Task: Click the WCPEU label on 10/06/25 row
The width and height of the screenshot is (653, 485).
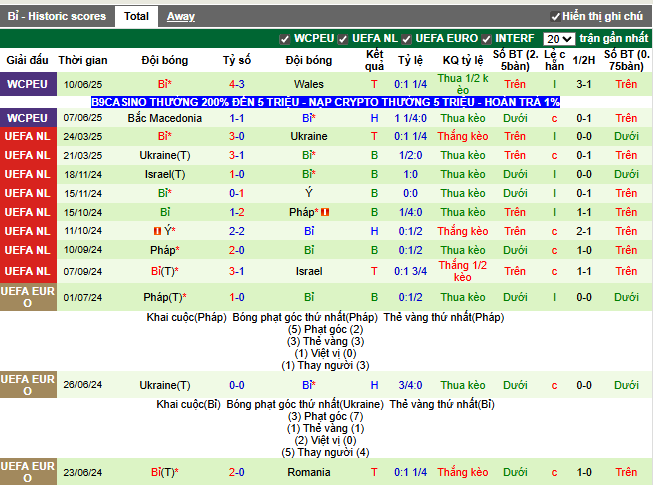Action: [27, 84]
